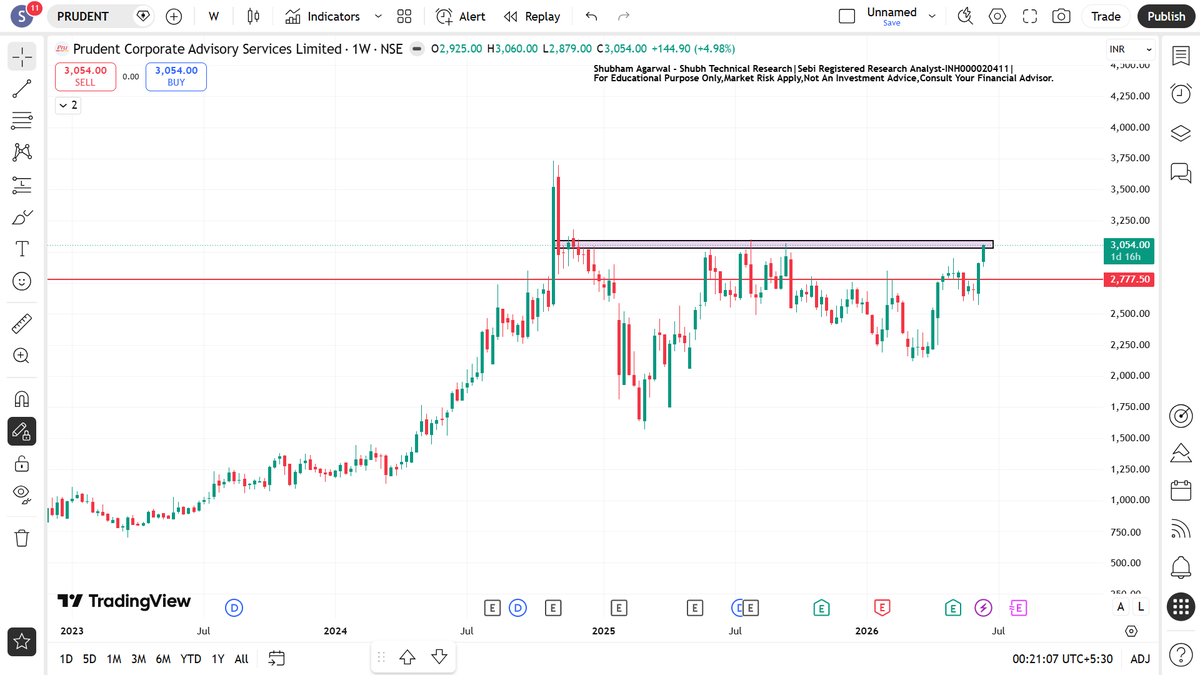Open the quick search icon
Screen dimensions: 1200x675
[965, 16]
